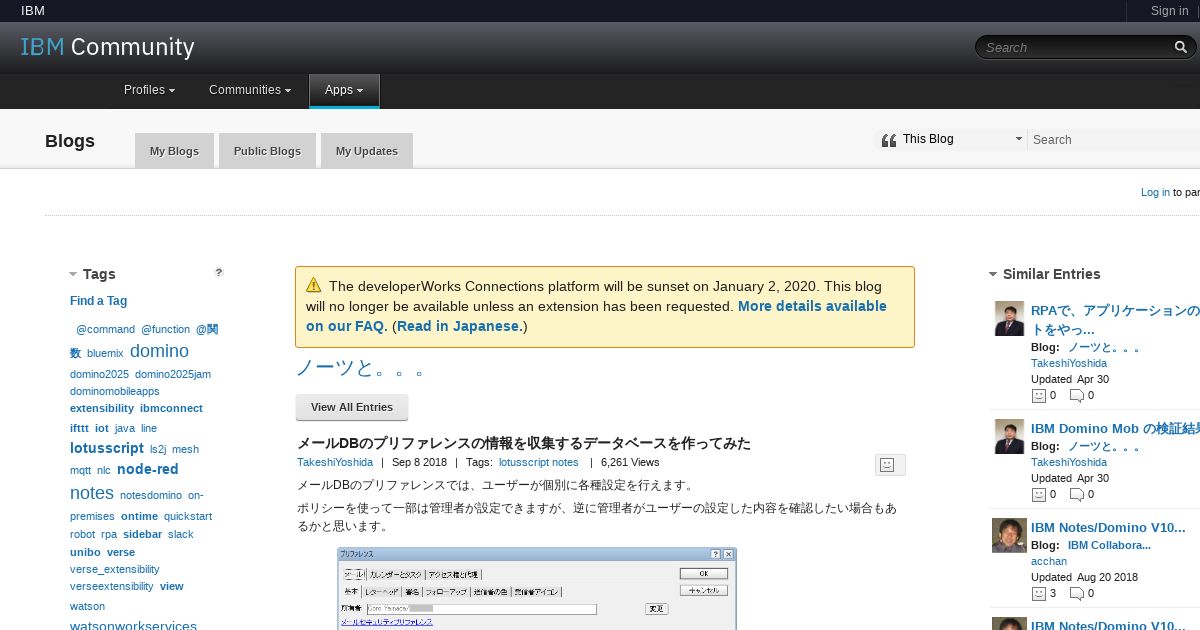Focus the blog Search input field
Screen dimensions: 1200x630
point(1114,140)
